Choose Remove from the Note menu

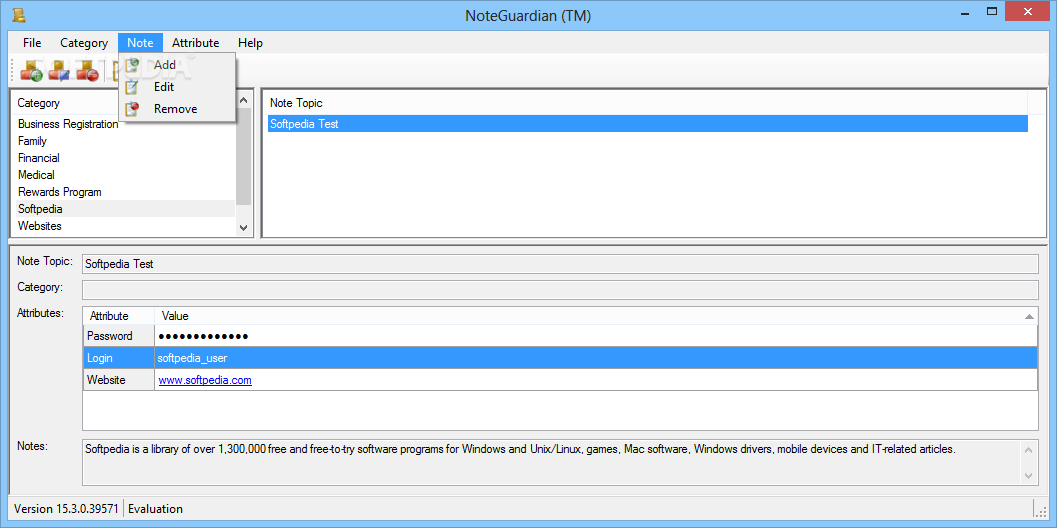click(177, 109)
